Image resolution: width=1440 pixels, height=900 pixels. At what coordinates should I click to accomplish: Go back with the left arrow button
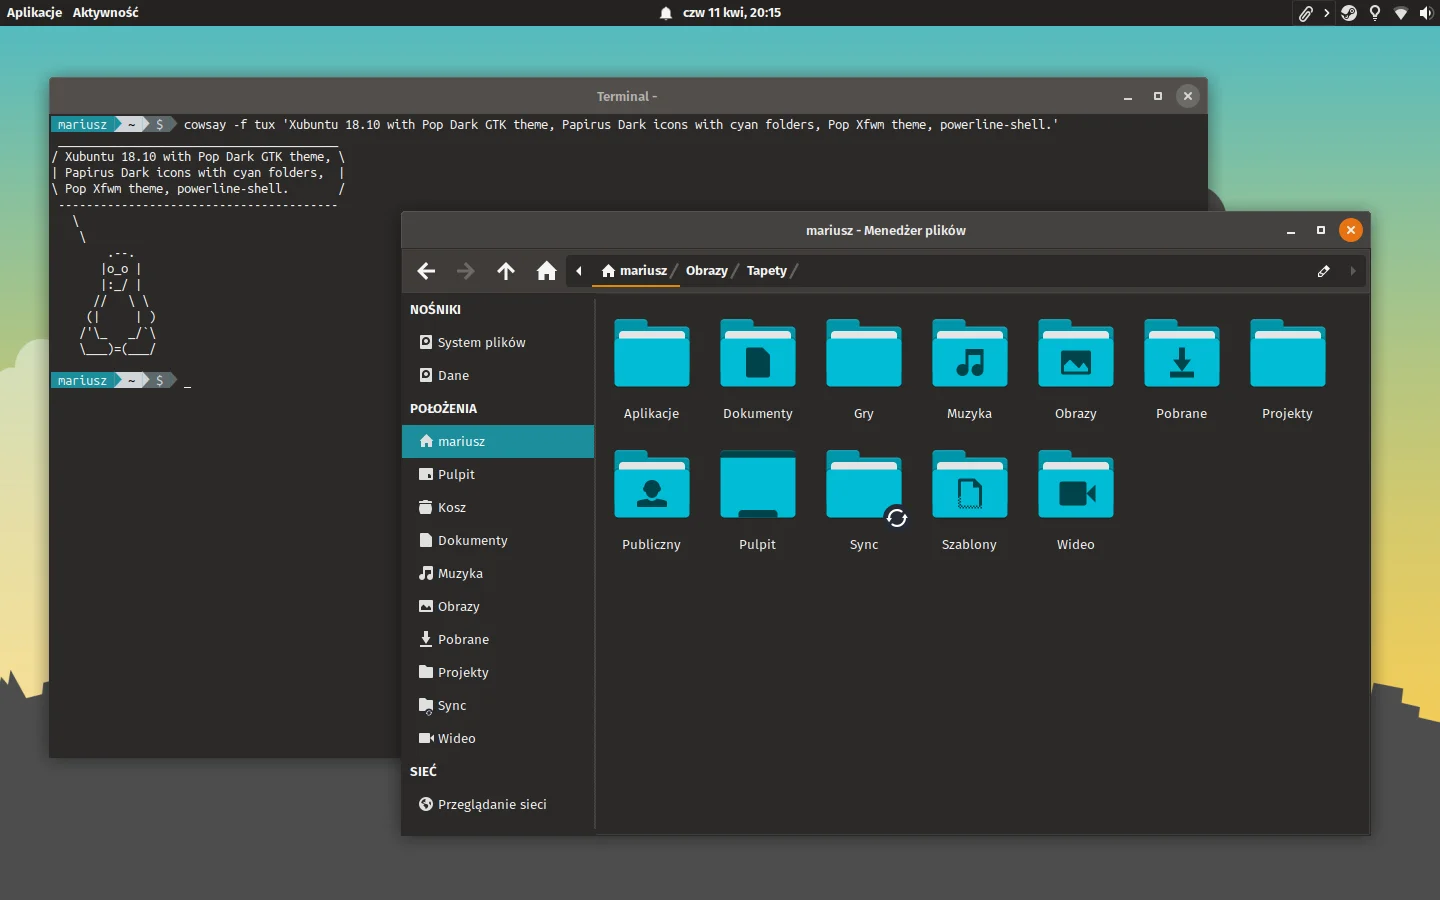(x=426, y=271)
